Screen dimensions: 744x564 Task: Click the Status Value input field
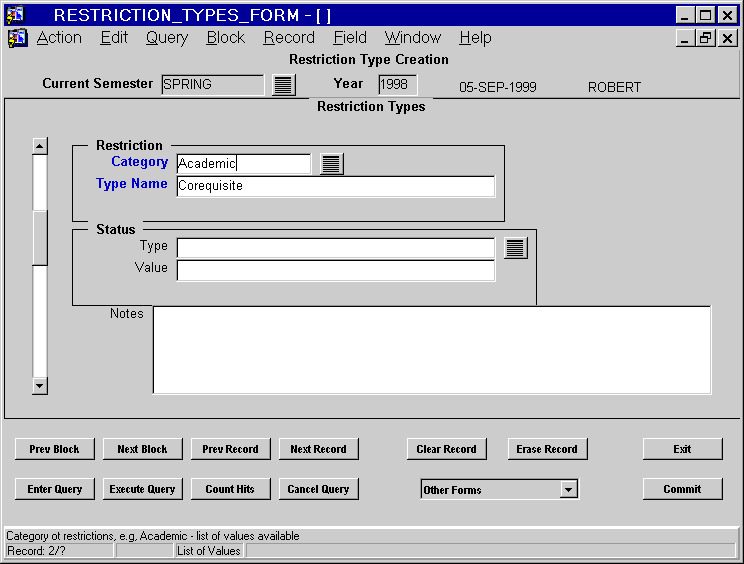pos(335,270)
